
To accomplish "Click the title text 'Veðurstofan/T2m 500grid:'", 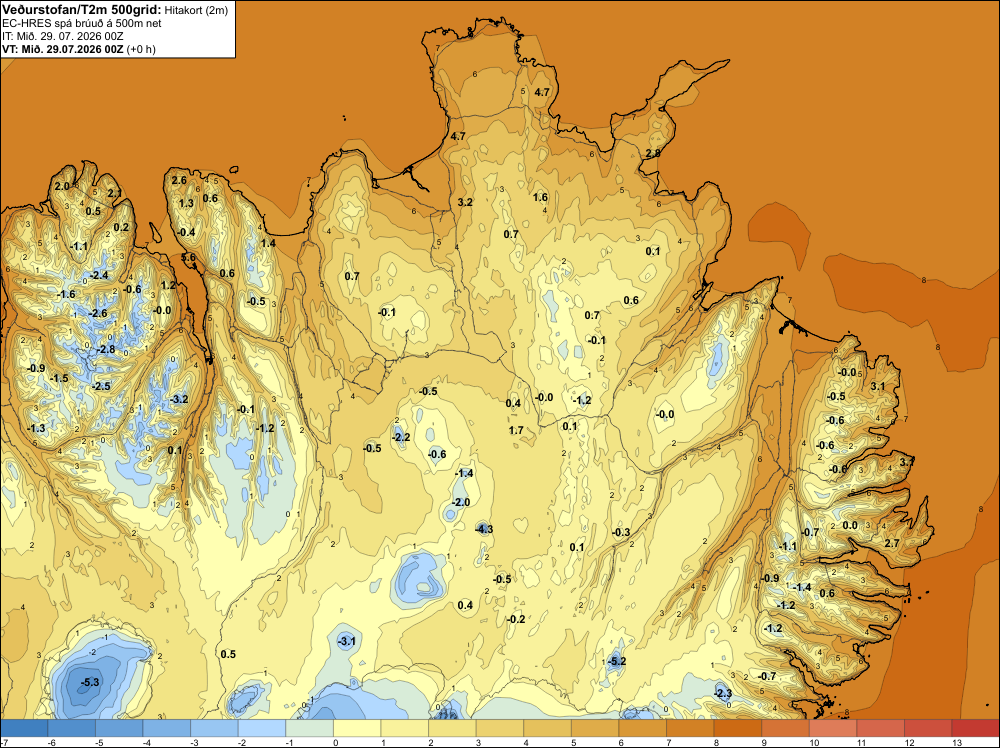I will 82,10.
